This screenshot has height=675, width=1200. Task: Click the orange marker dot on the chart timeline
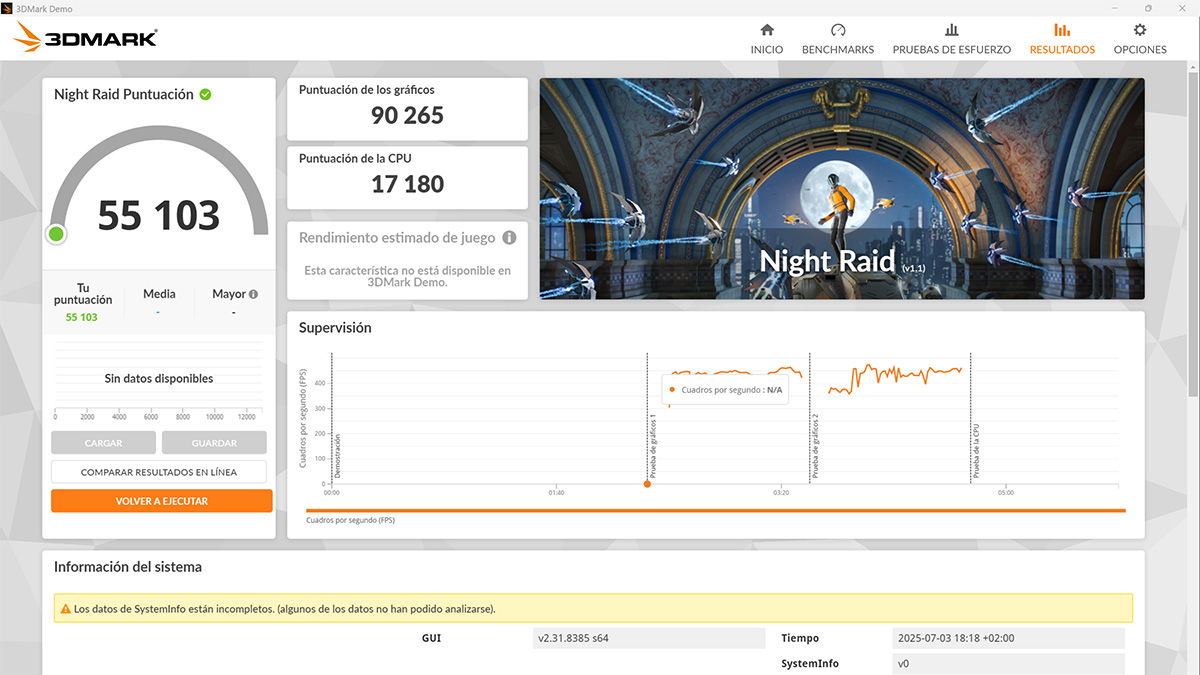tap(647, 484)
